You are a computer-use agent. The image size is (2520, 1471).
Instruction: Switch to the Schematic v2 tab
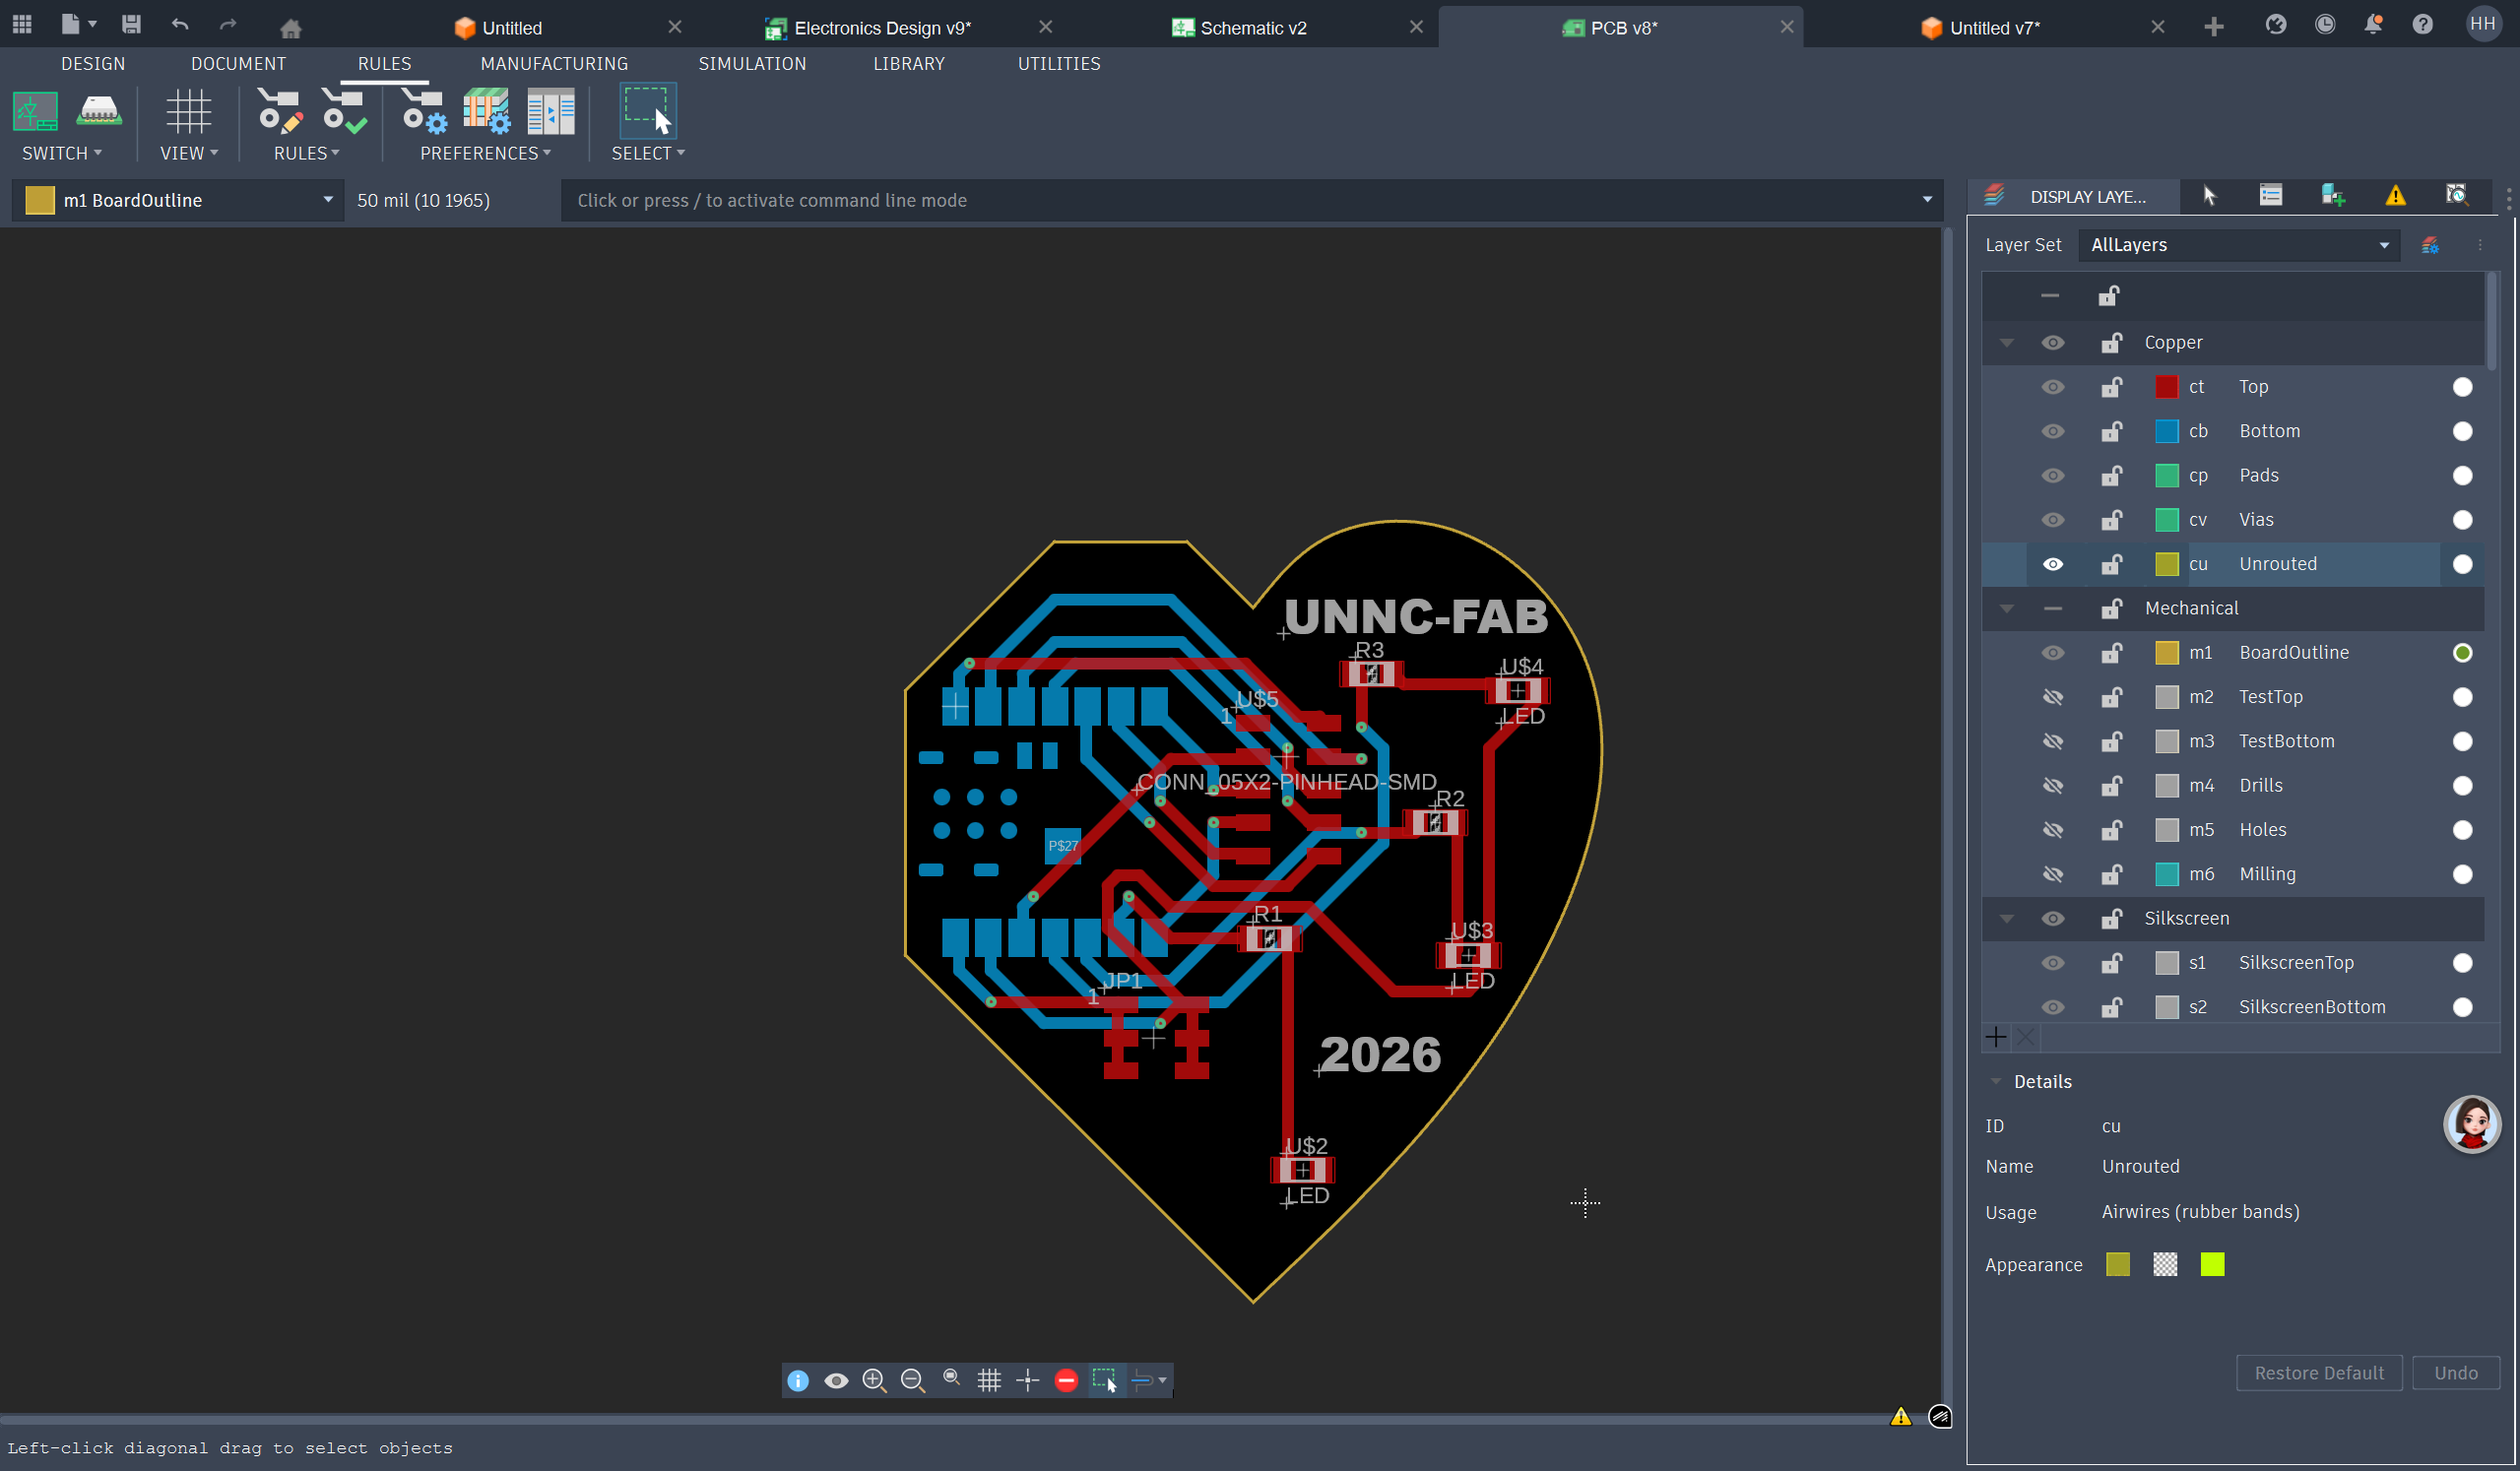click(x=1252, y=28)
